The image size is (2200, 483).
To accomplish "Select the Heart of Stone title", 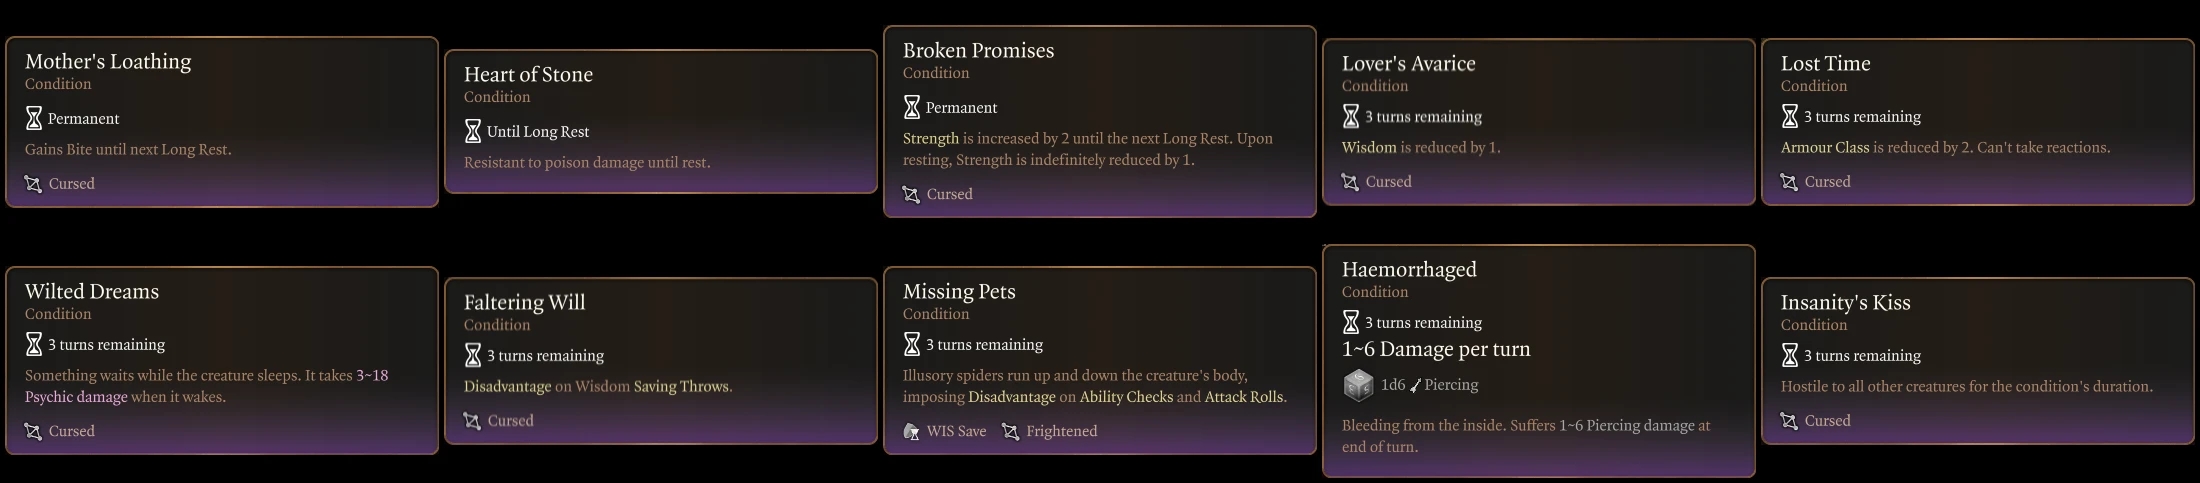I will coord(528,75).
